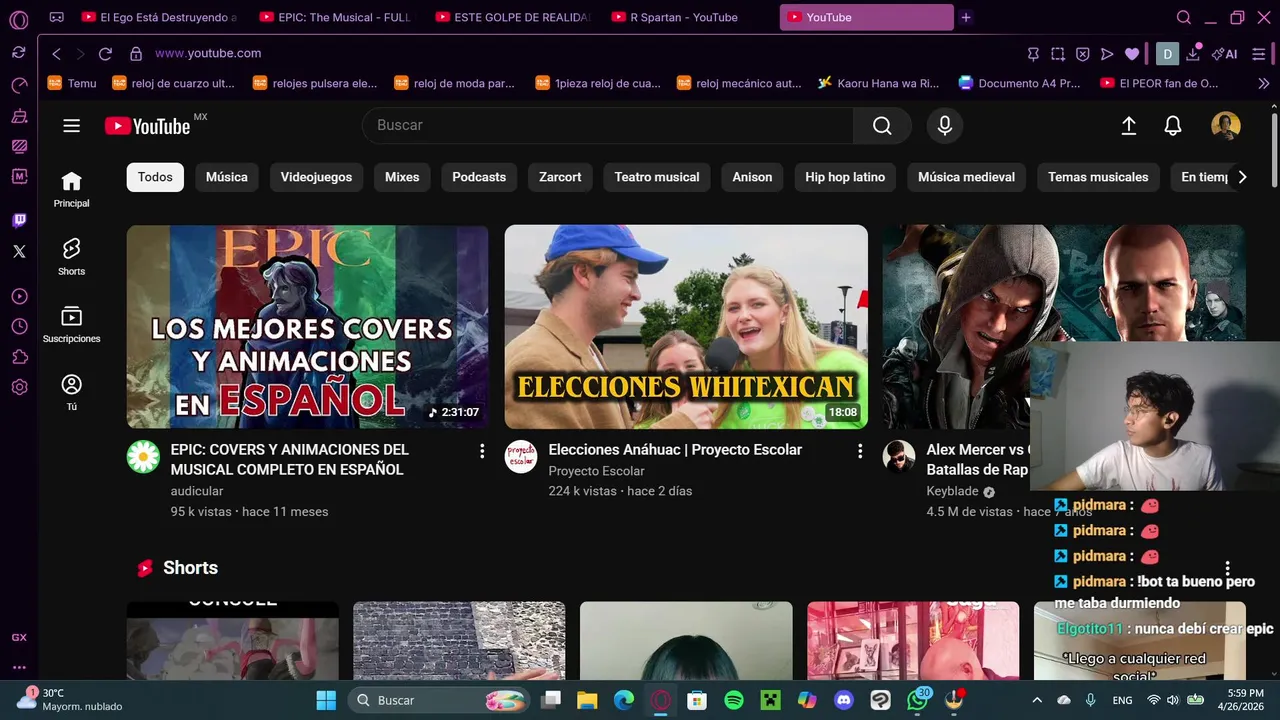Open the Opera AI assistant button
Screen dimensions: 1280x720
point(1225,53)
